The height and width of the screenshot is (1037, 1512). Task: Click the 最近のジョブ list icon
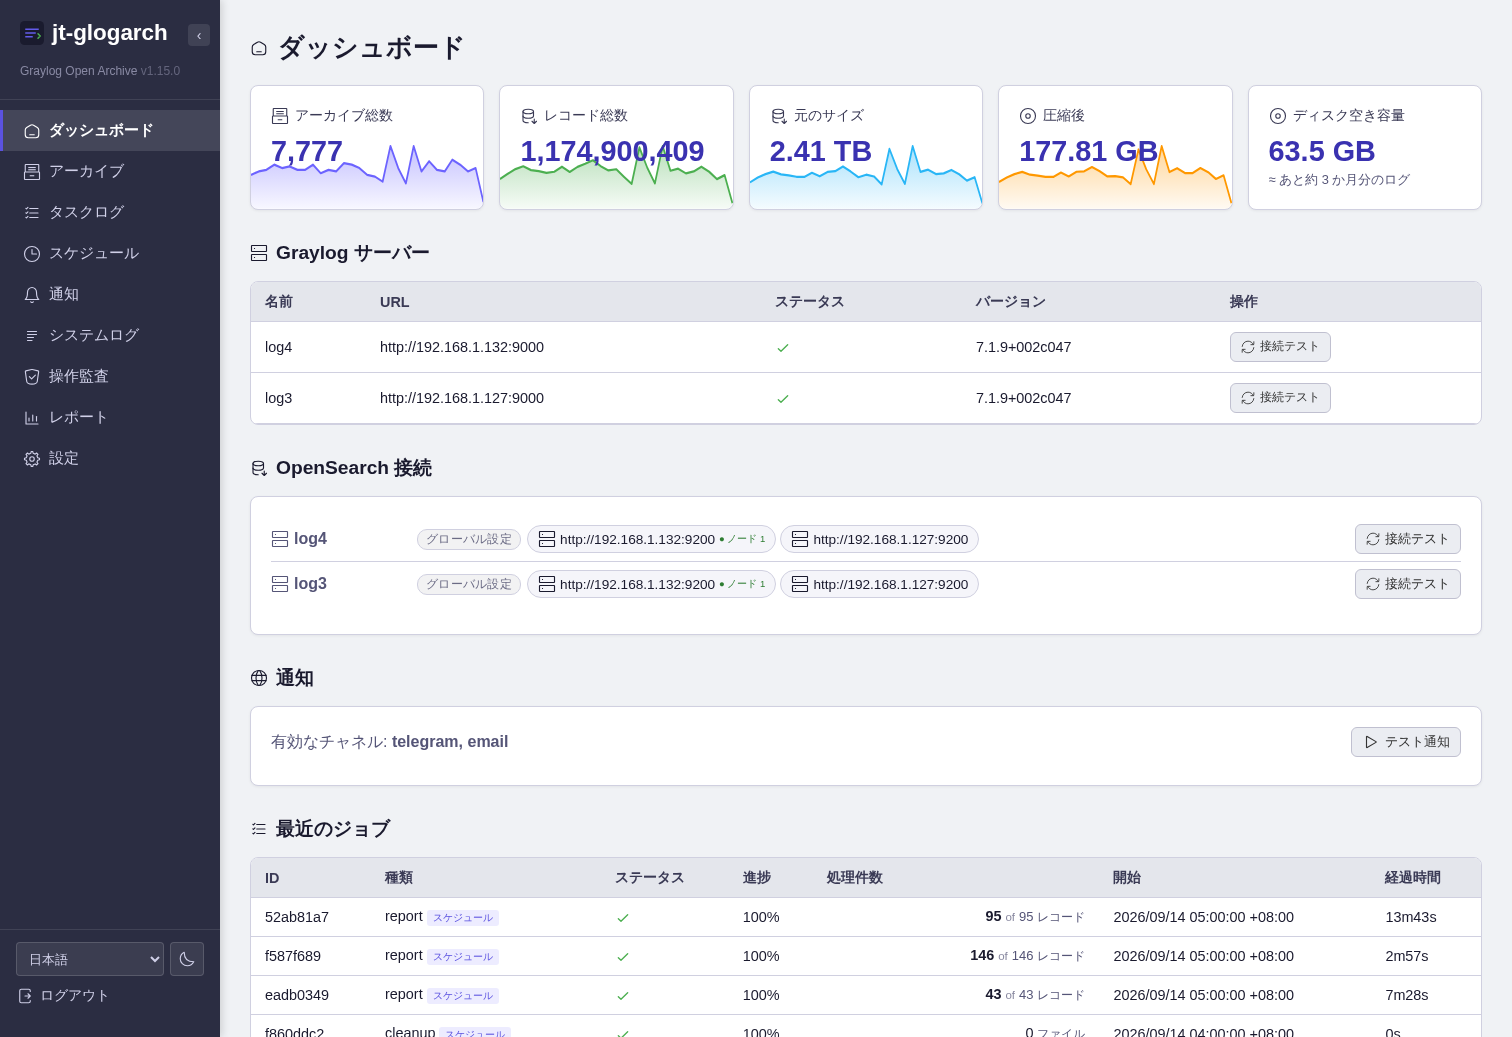[x=259, y=829]
